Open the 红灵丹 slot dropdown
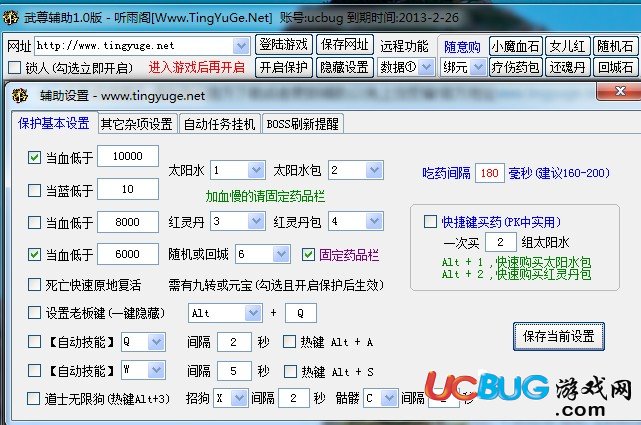This screenshot has width=641, height=425. tap(256, 221)
